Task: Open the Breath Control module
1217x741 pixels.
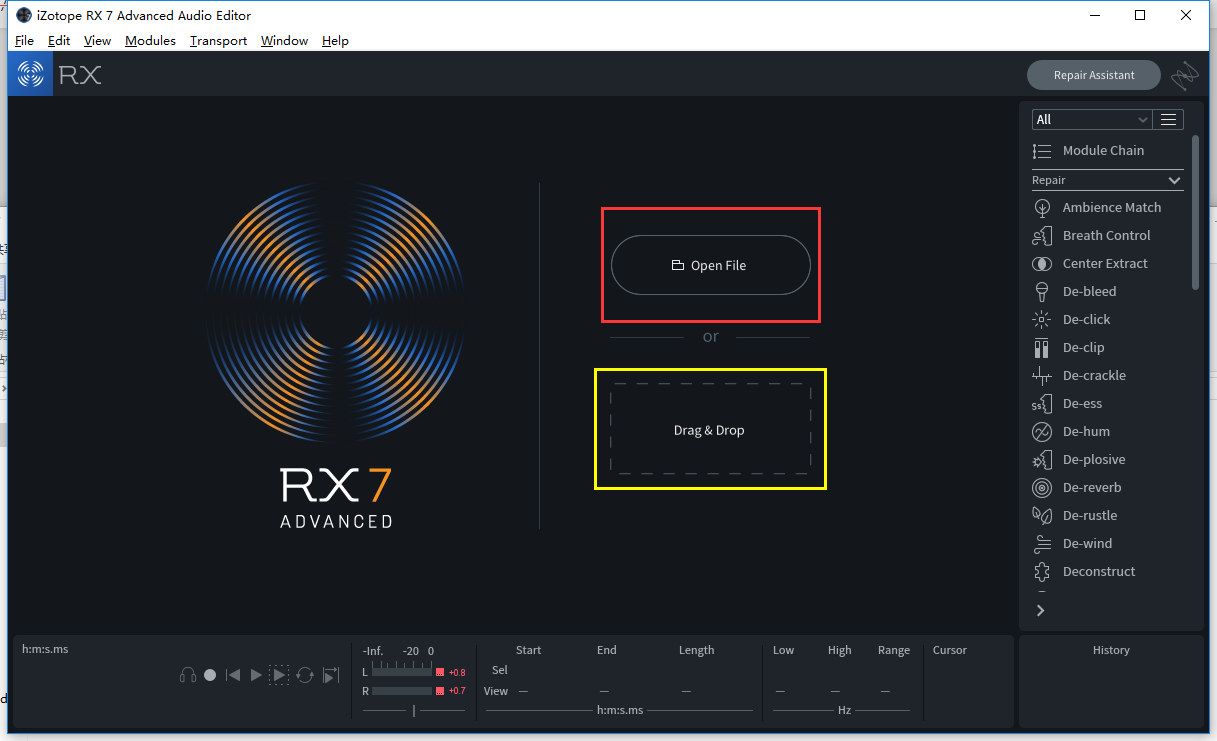Action: pyautogui.click(x=1106, y=236)
